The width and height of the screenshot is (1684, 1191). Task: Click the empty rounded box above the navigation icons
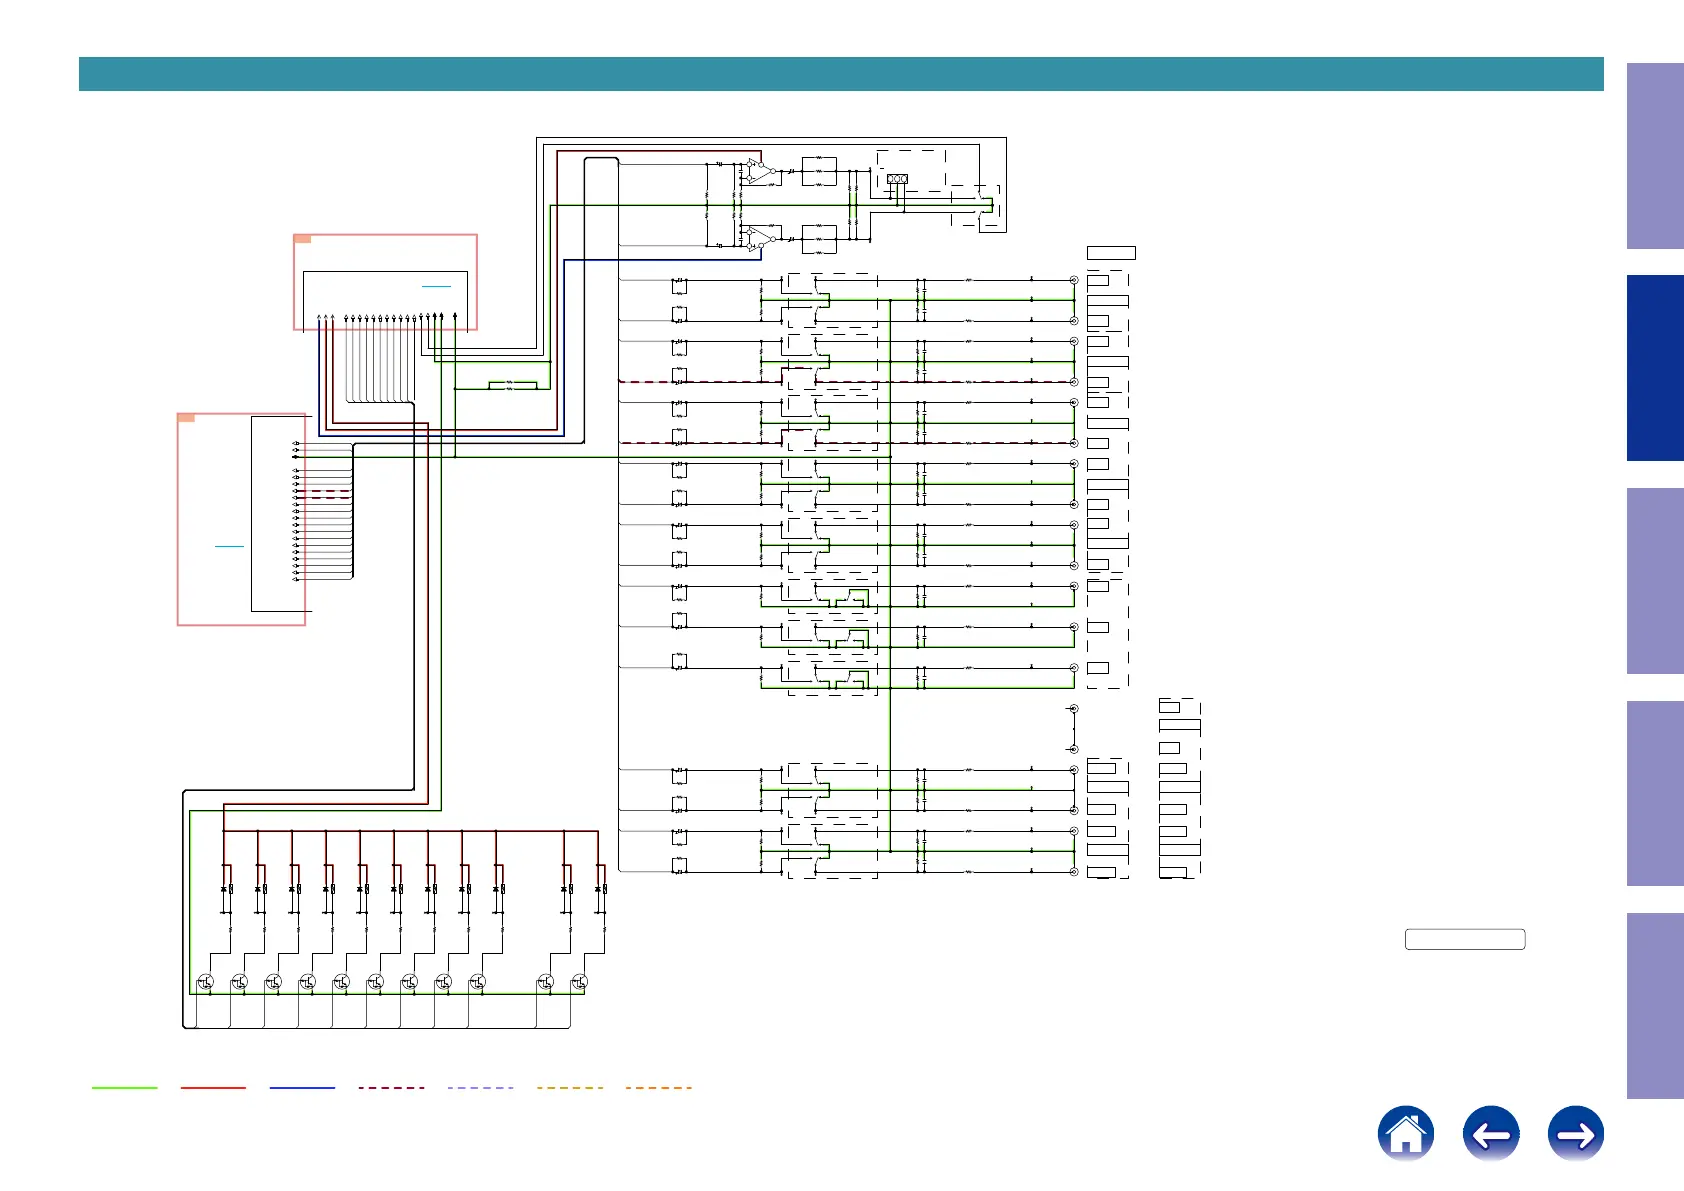click(1465, 939)
